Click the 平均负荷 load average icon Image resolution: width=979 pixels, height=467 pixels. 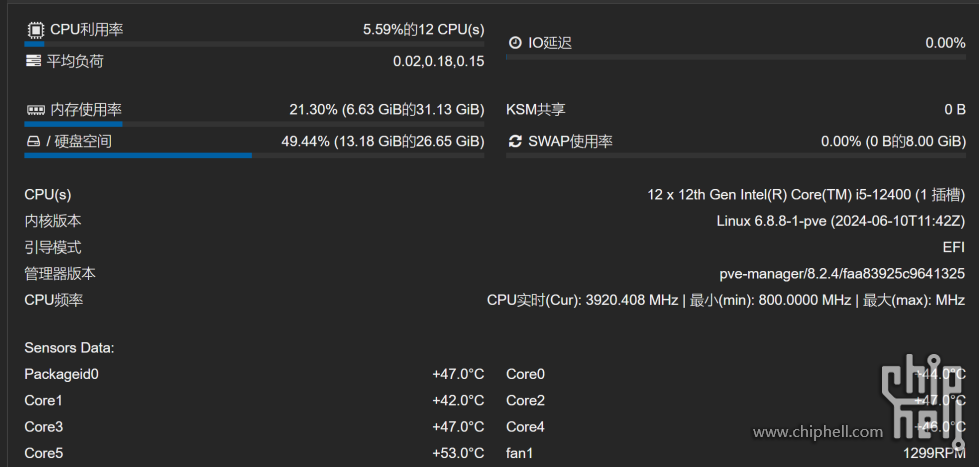(34, 61)
